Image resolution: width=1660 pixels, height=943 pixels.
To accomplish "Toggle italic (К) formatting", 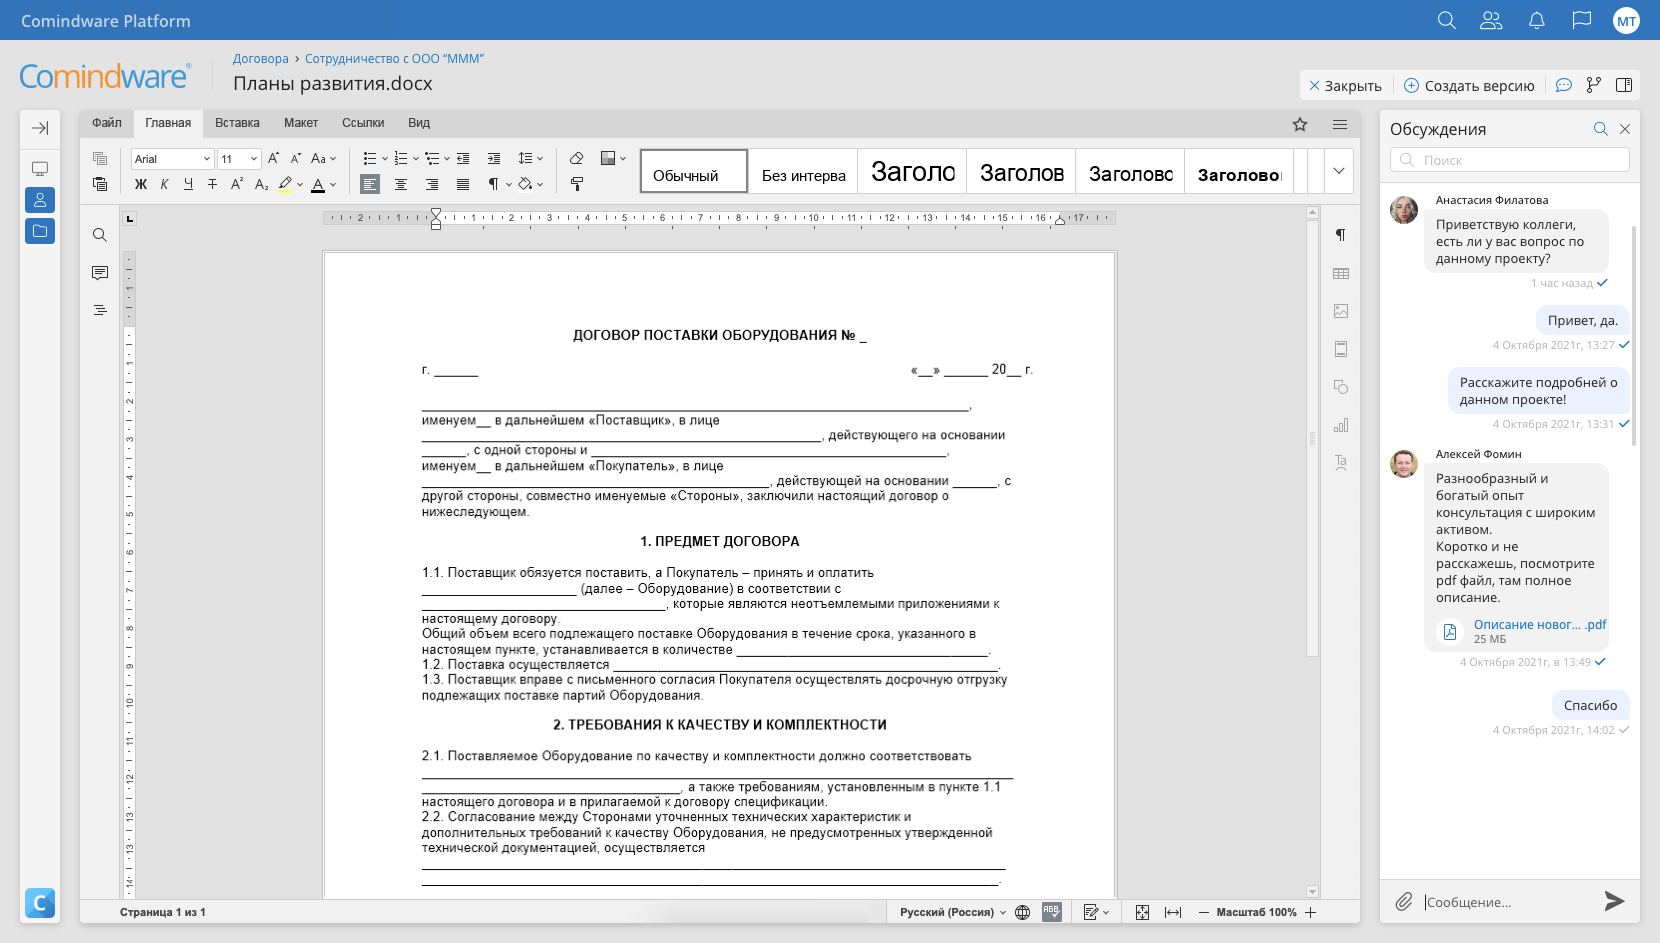I will (164, 184).
